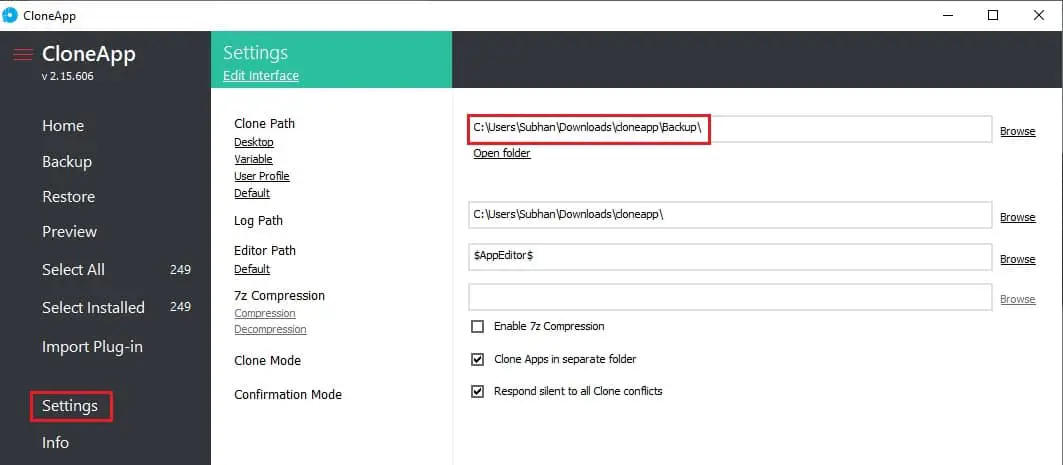Click the Compression link under 7z Compression
This screenshot has width=1063, height=465.
tap(265, 312)
